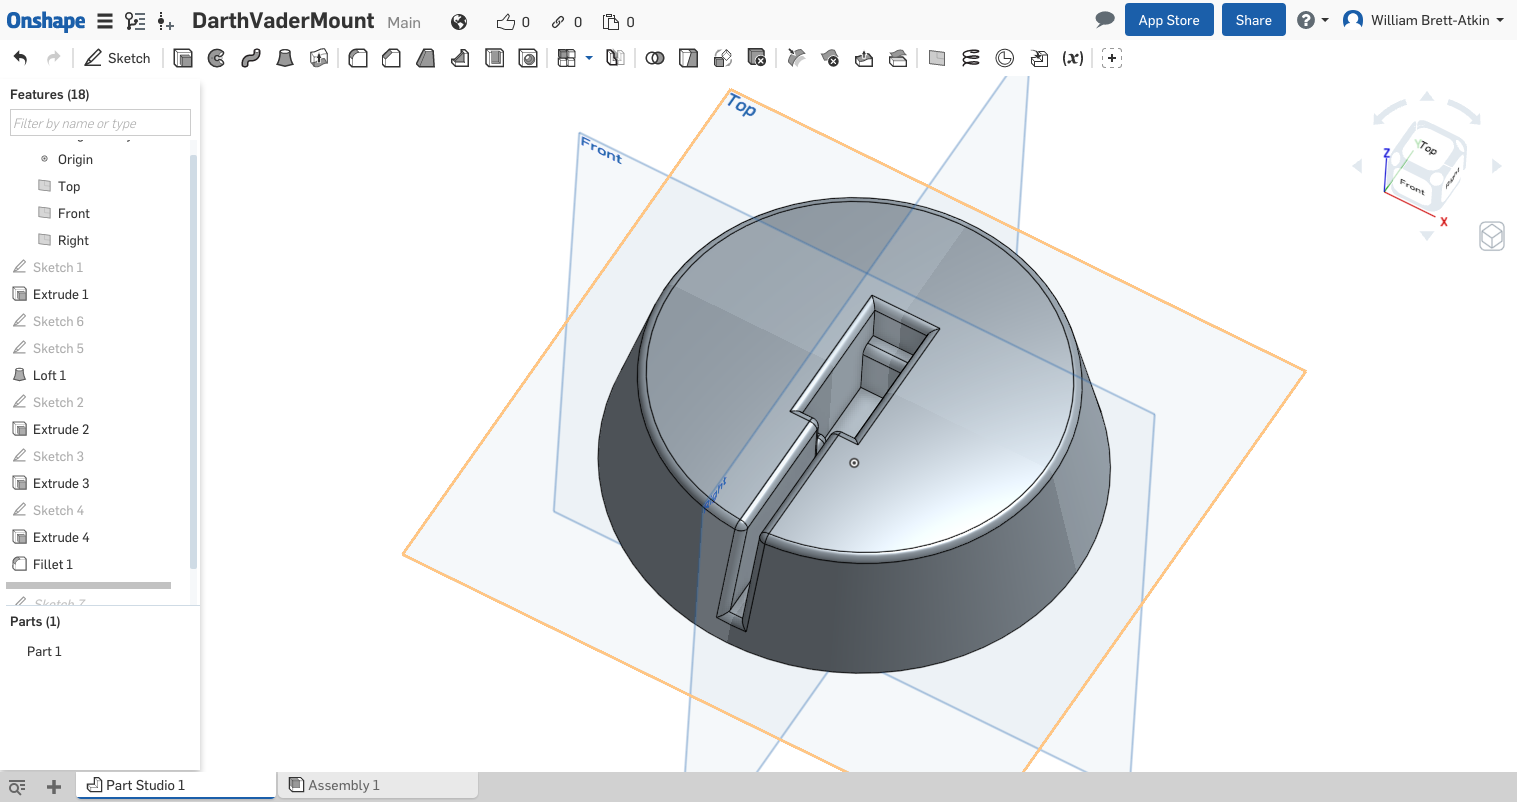Viewport: 1517px width, 802px height.
Task: Select the Helix tool icon
Action: coord(971,58)
